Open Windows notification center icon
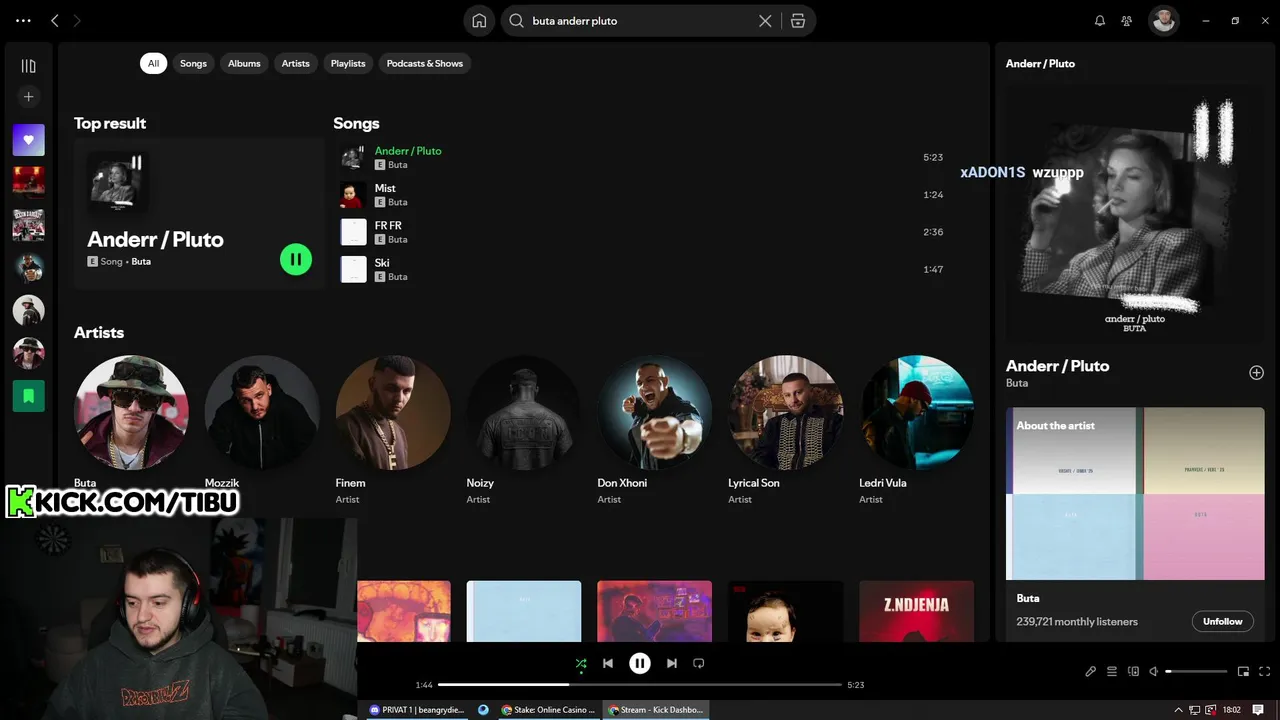1280x720 pixels. pos(1258,710)
